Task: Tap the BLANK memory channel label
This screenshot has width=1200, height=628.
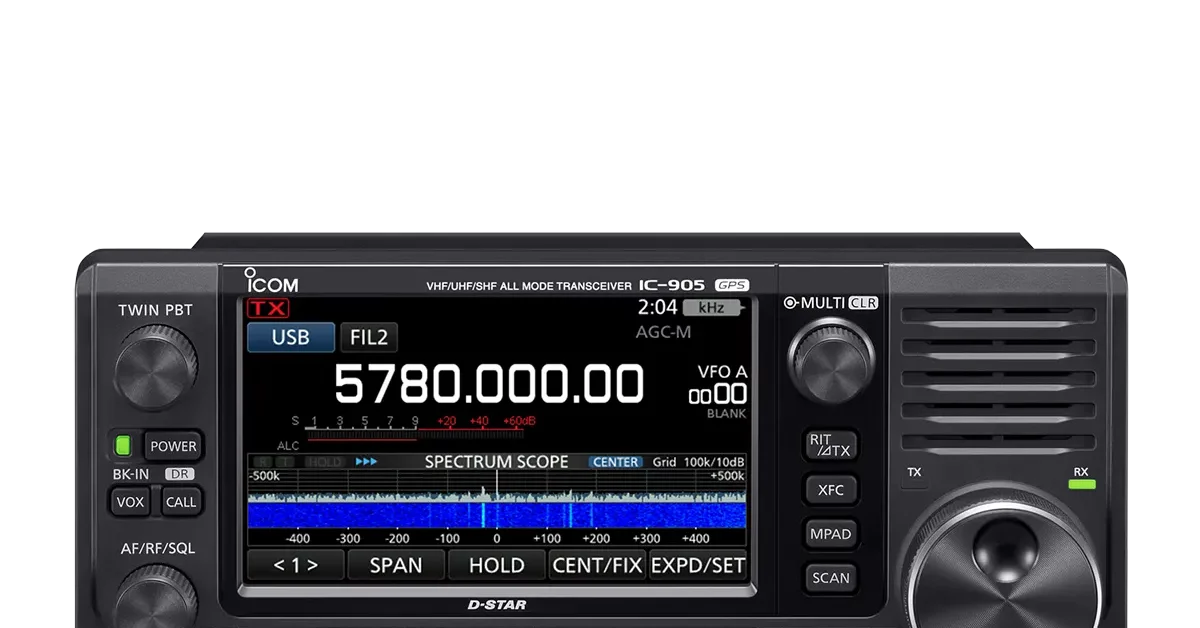Action: (x=726, y=414)
